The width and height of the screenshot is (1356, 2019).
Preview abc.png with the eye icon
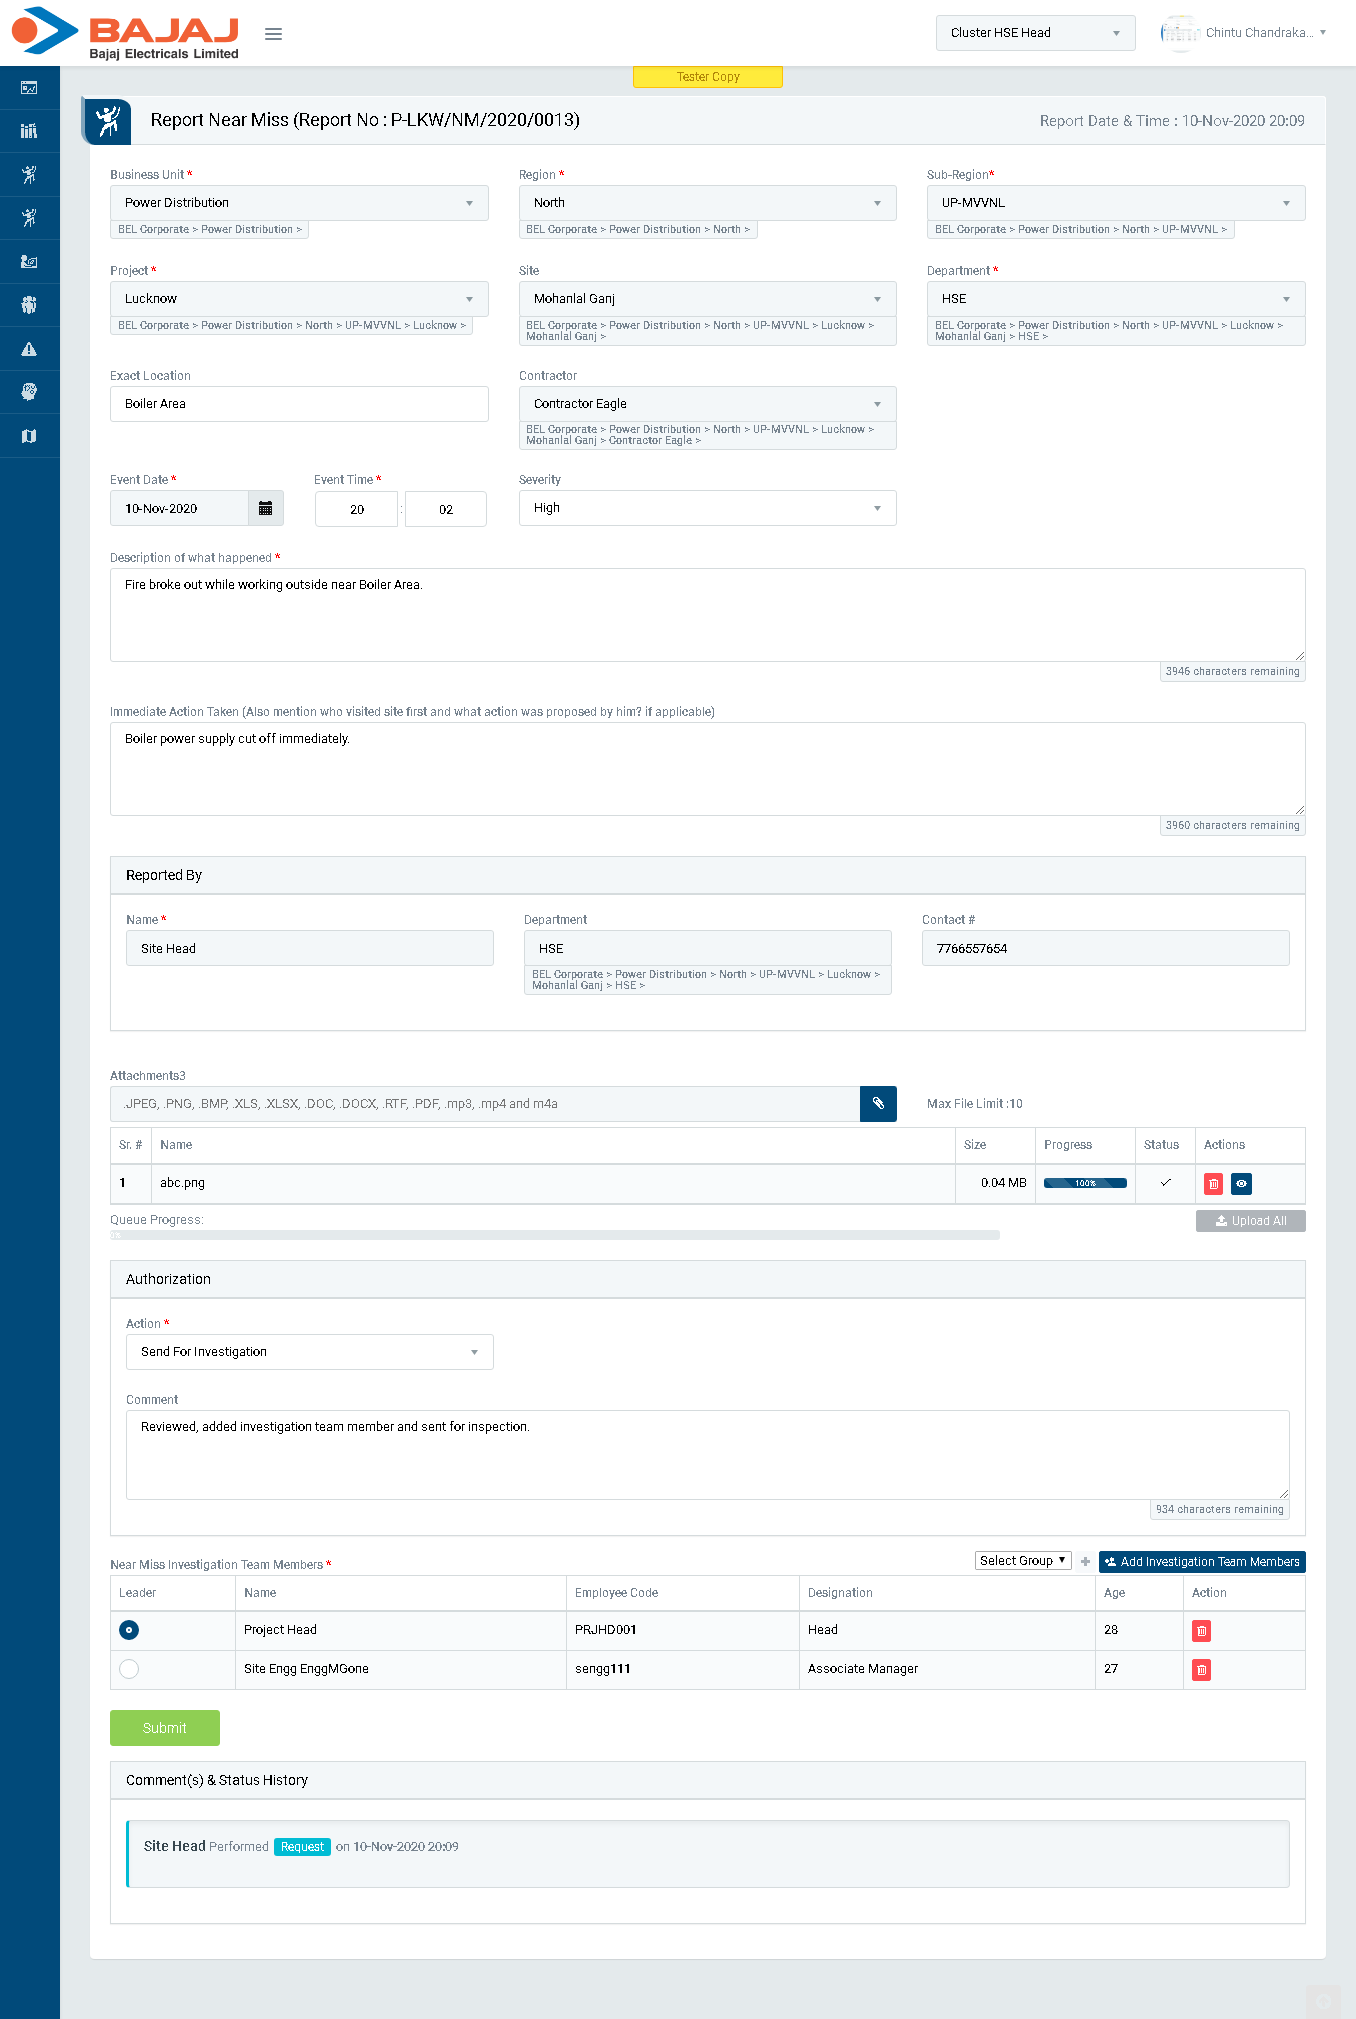(x=1241, y=1184)
